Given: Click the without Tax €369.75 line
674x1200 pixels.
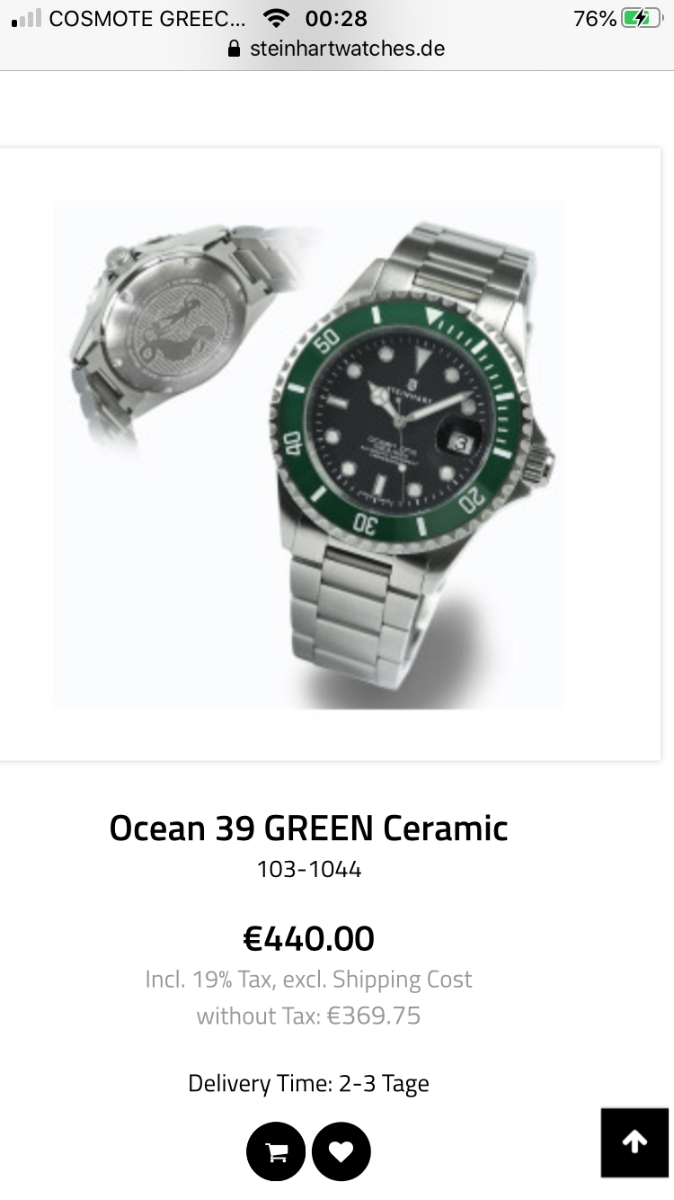Looking at the screenshot, I should [309, 1016].
